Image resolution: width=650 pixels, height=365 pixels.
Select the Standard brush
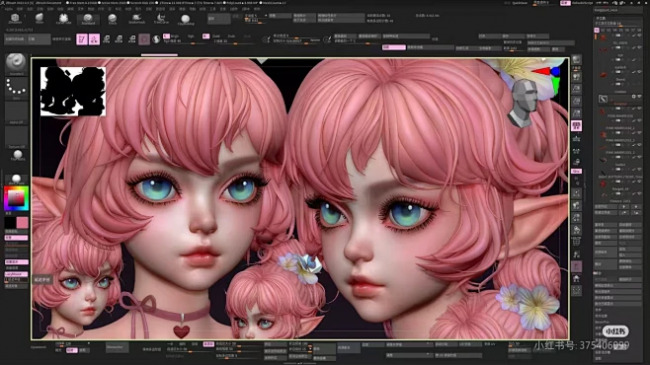click(x=88, y=19)
